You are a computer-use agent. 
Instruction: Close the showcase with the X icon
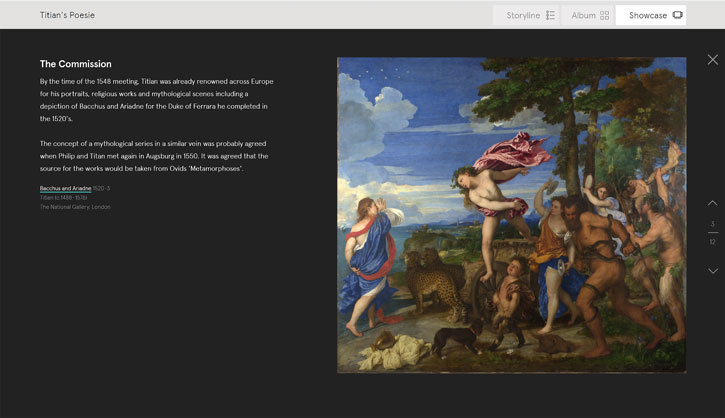[x=713, y=60]
